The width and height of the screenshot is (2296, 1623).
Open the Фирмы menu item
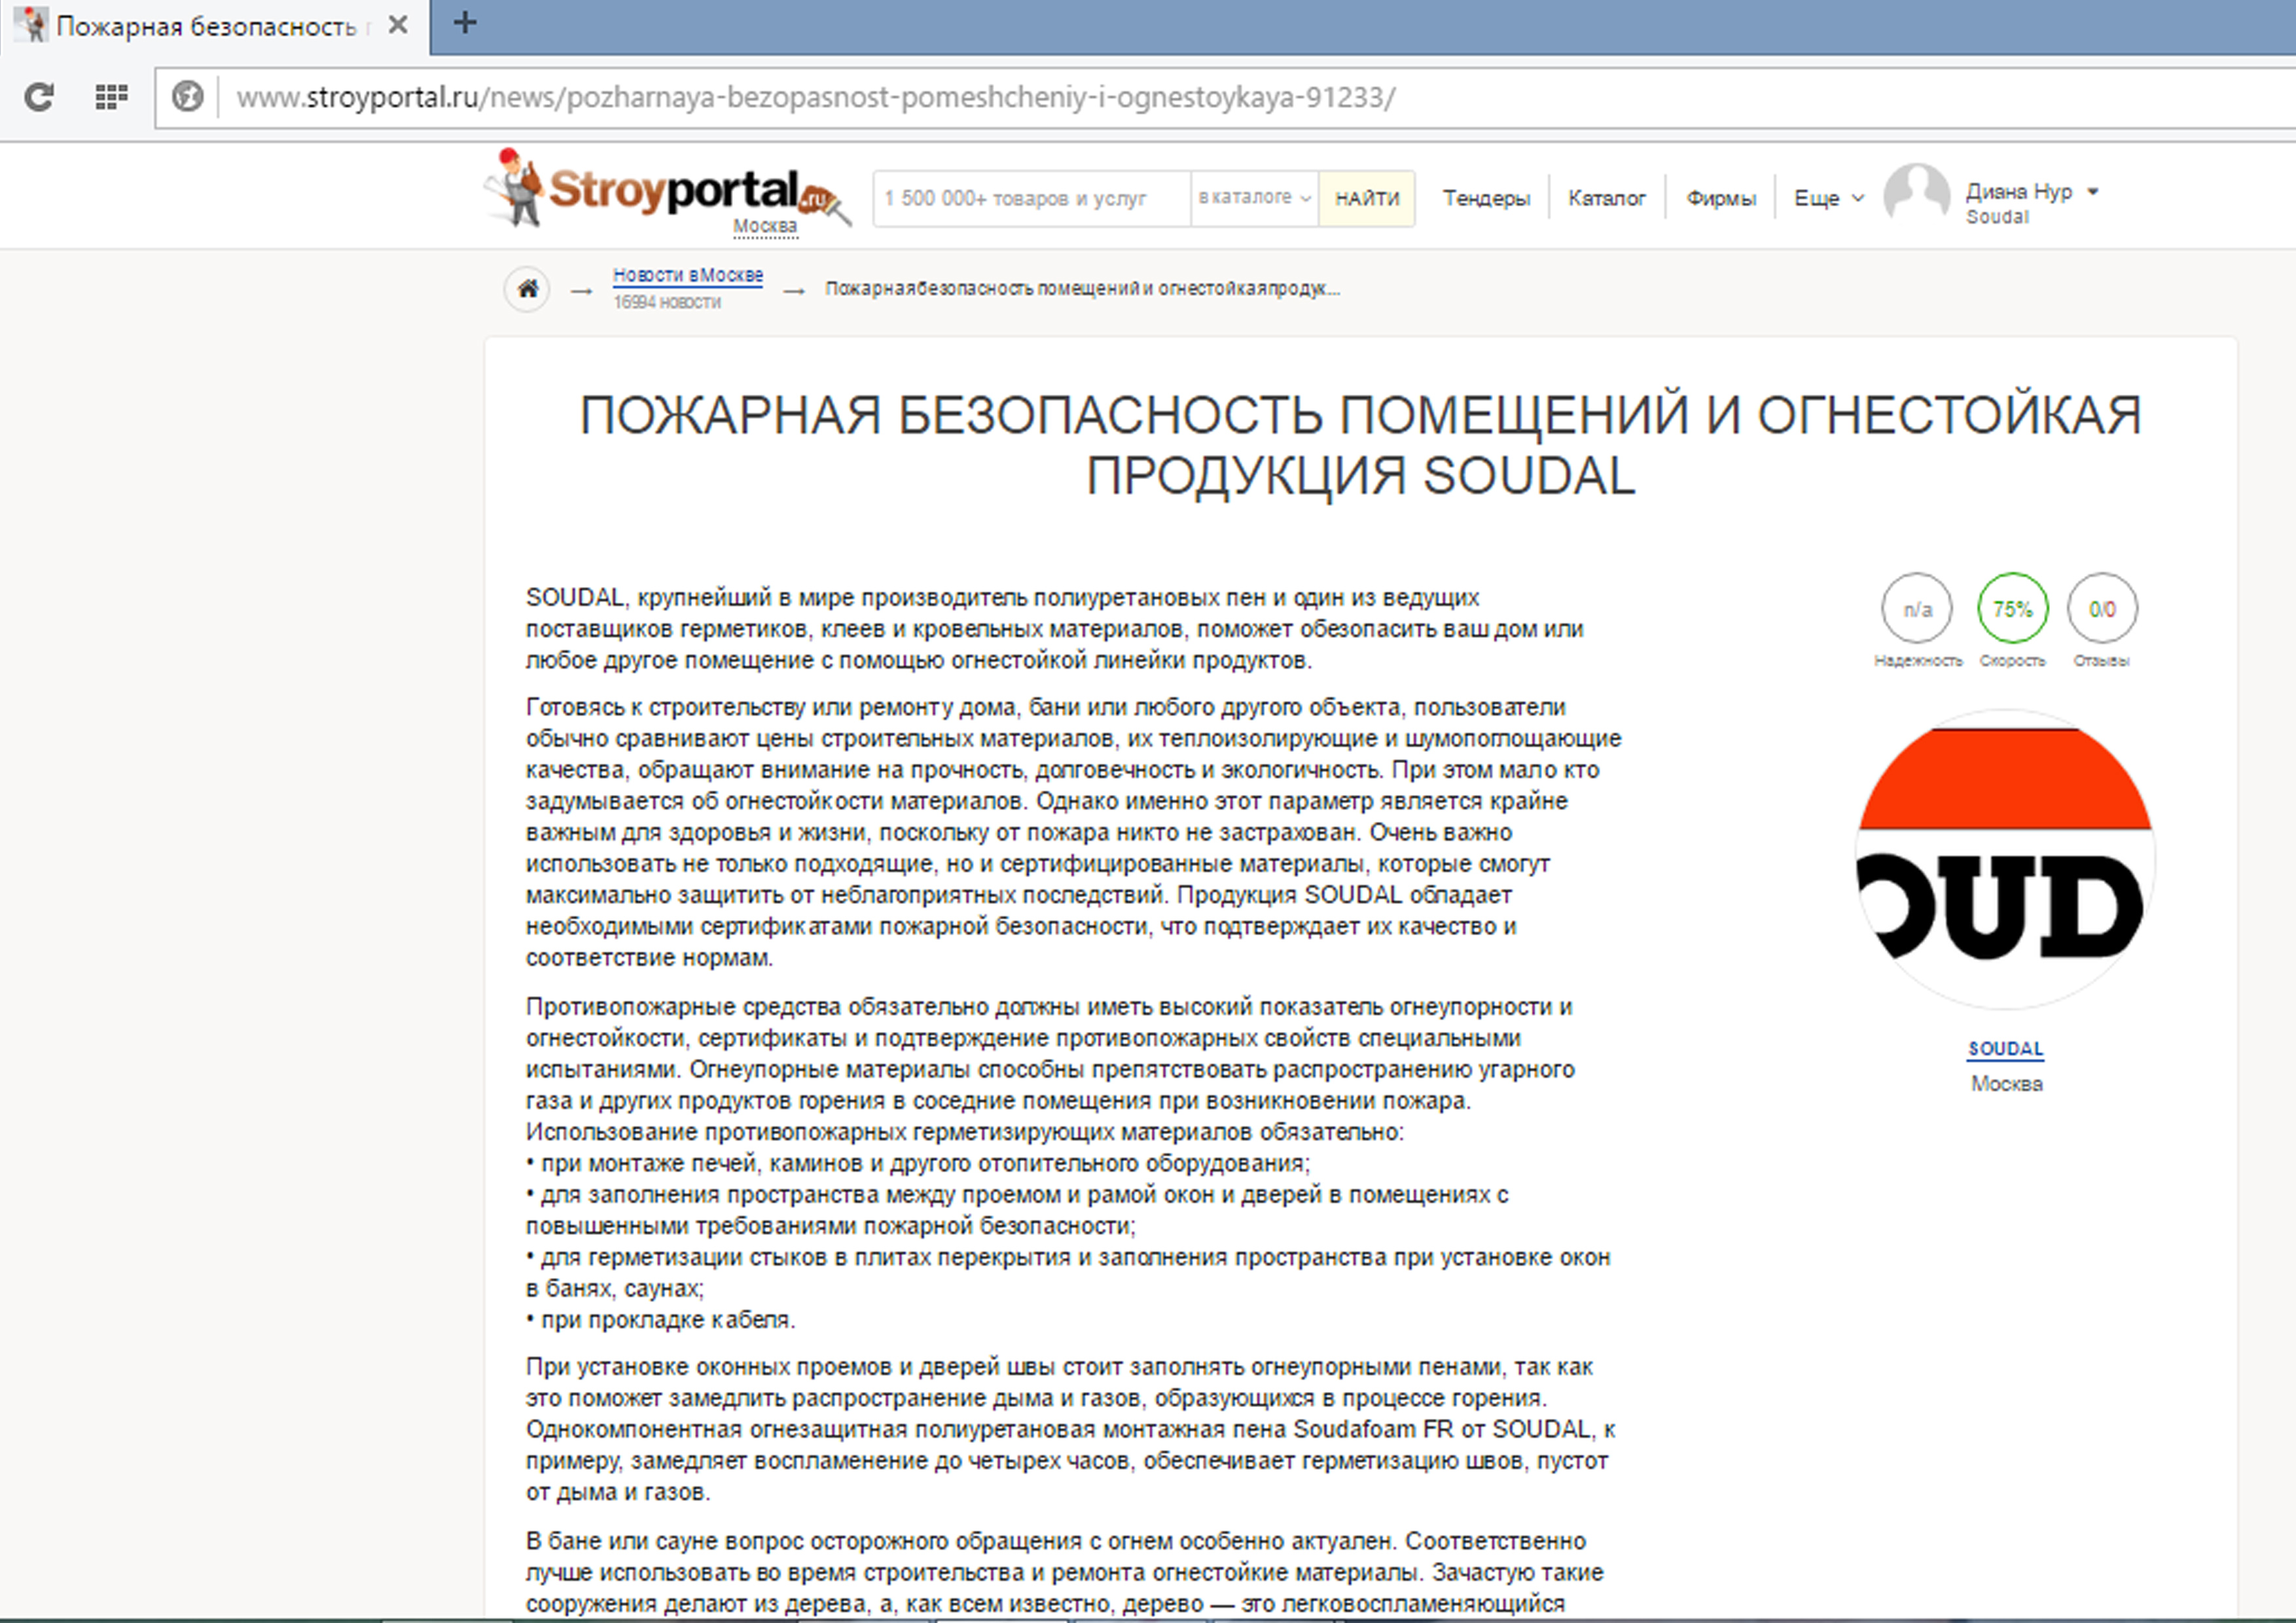pos(1721,198)
